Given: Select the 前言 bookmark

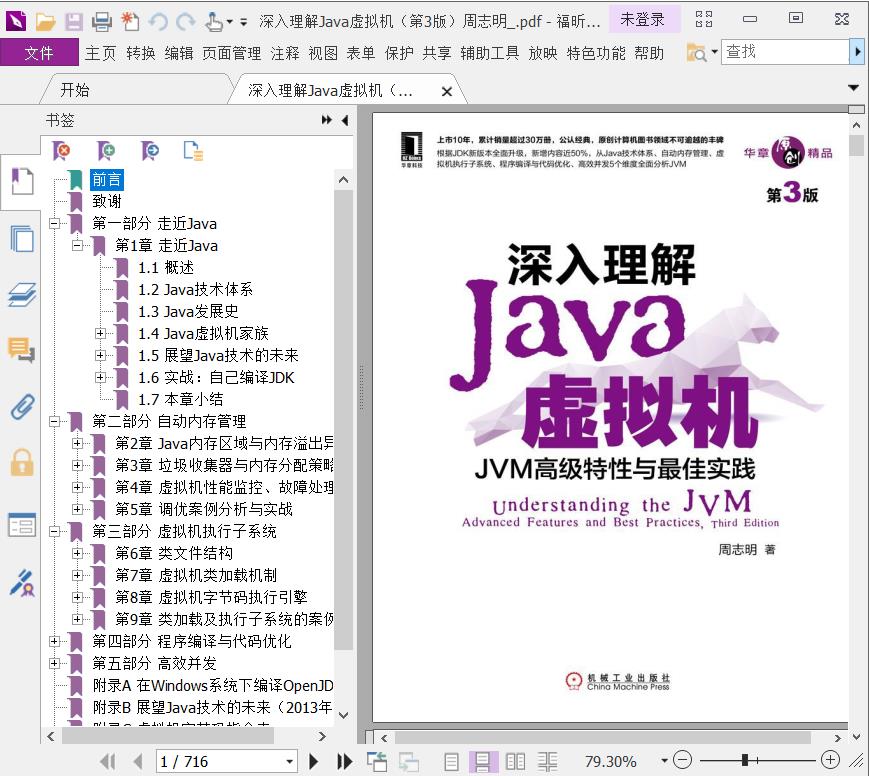Looking at the screenshot, I should tap(106, 180).
